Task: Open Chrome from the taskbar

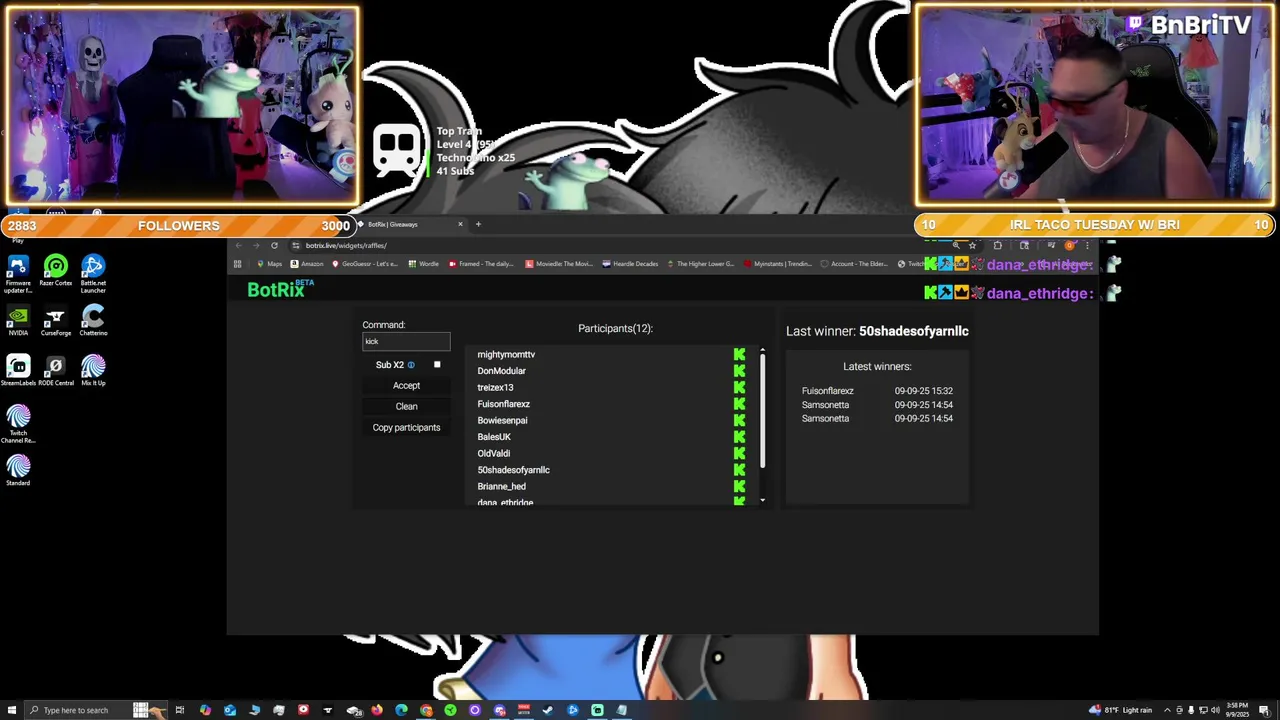Action: 426,710
